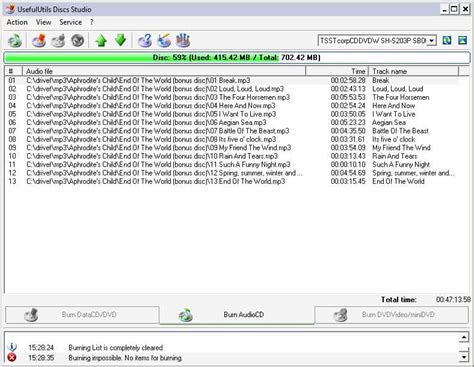Click the erase disc icon with pencil
Screen dimensions: 474x367
click(164, 41)
